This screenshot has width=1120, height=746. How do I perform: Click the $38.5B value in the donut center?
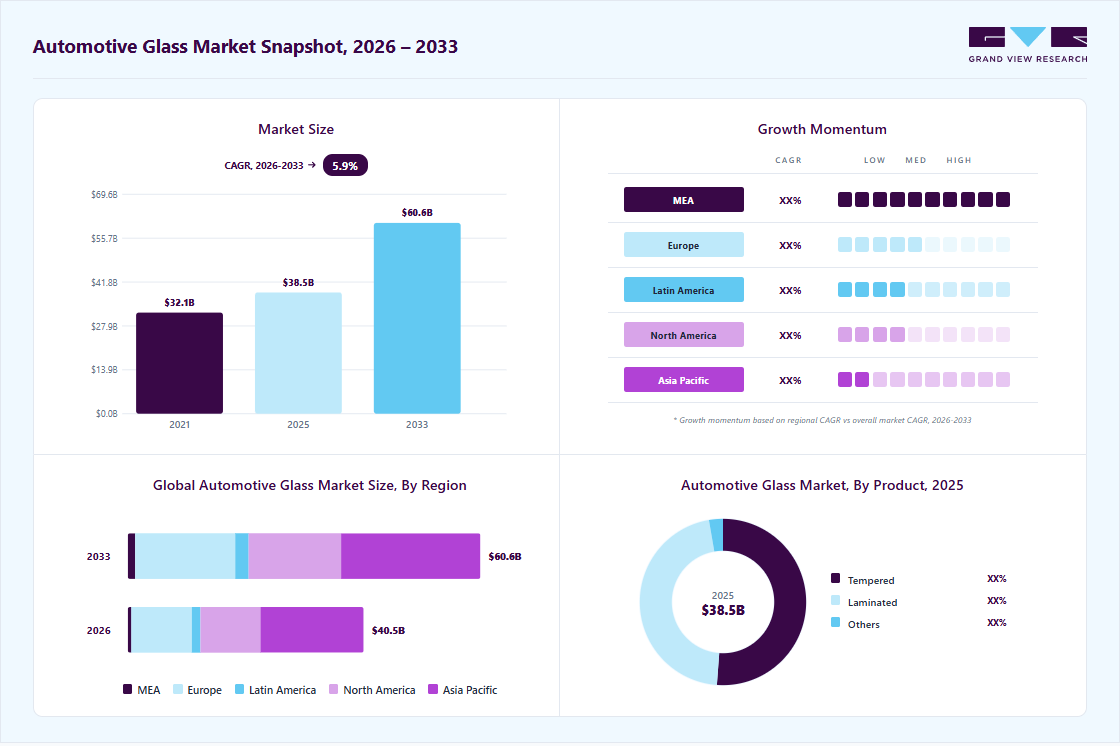[723, 610]
